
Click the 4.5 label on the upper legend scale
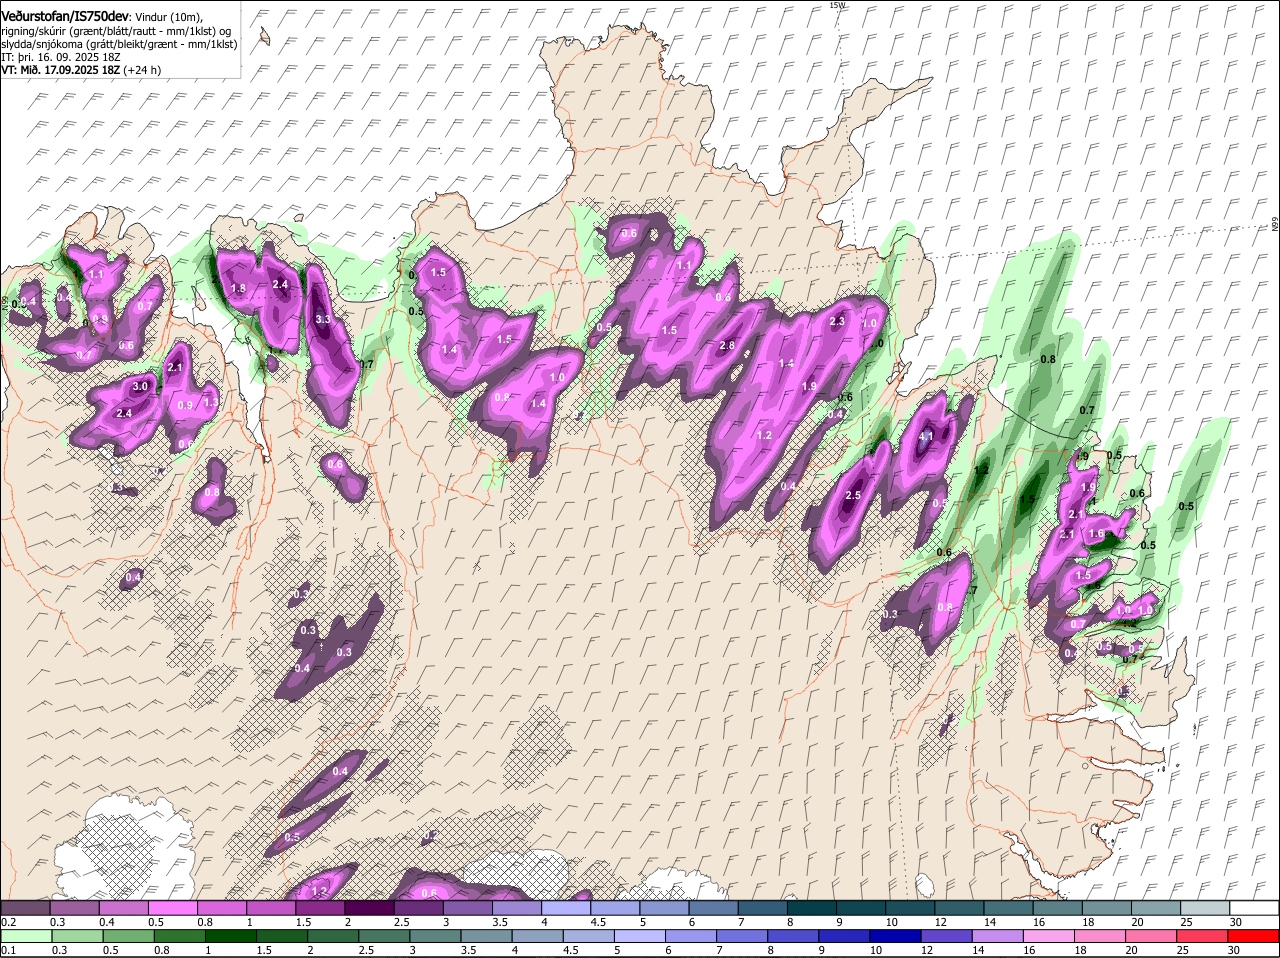pos(597,922)
